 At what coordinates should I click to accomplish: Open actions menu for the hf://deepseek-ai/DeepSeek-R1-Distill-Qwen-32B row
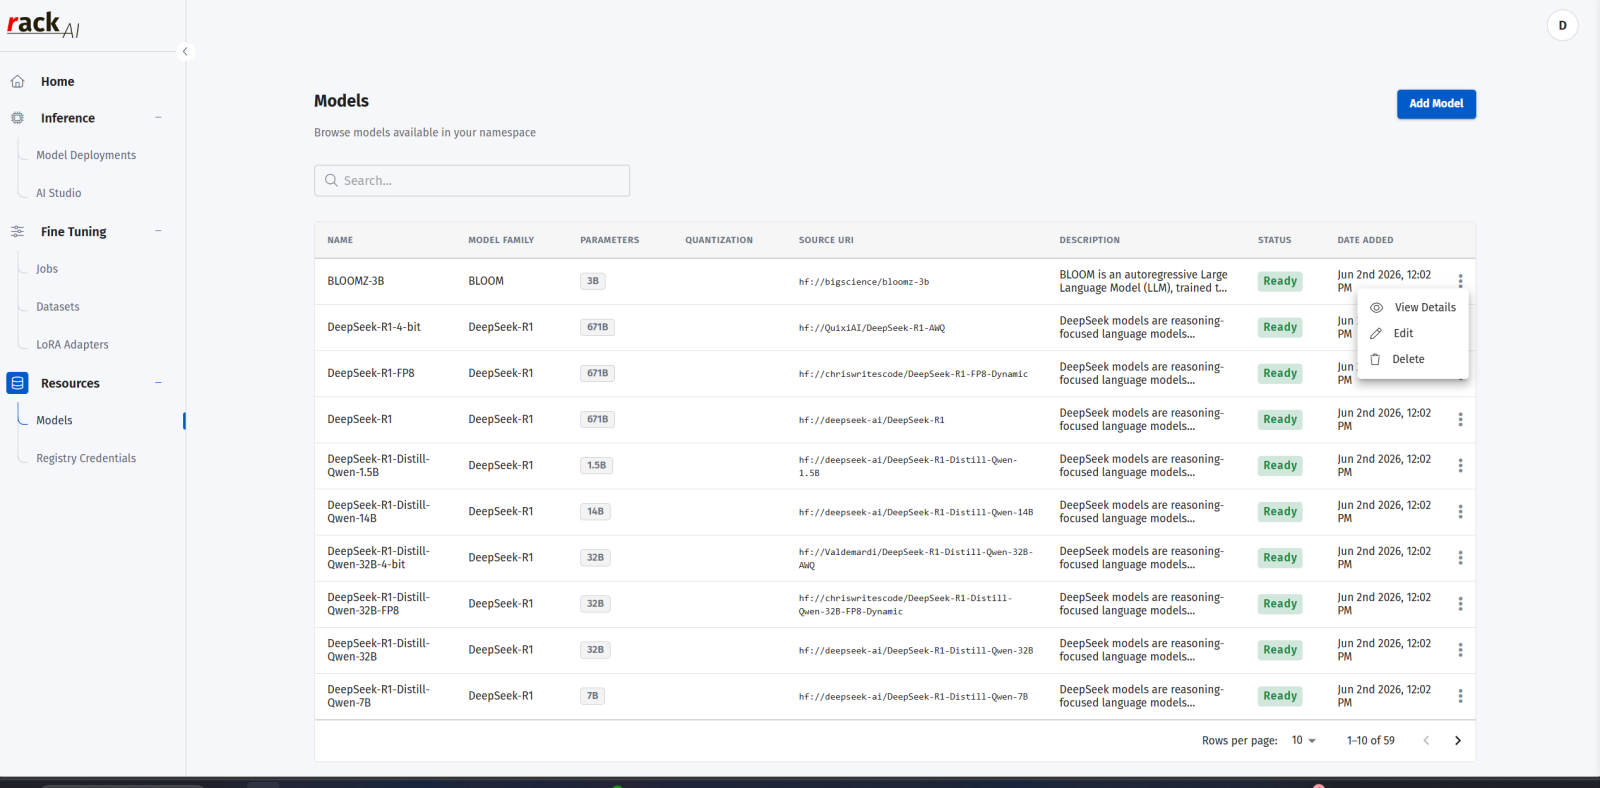click(1460, 650)
